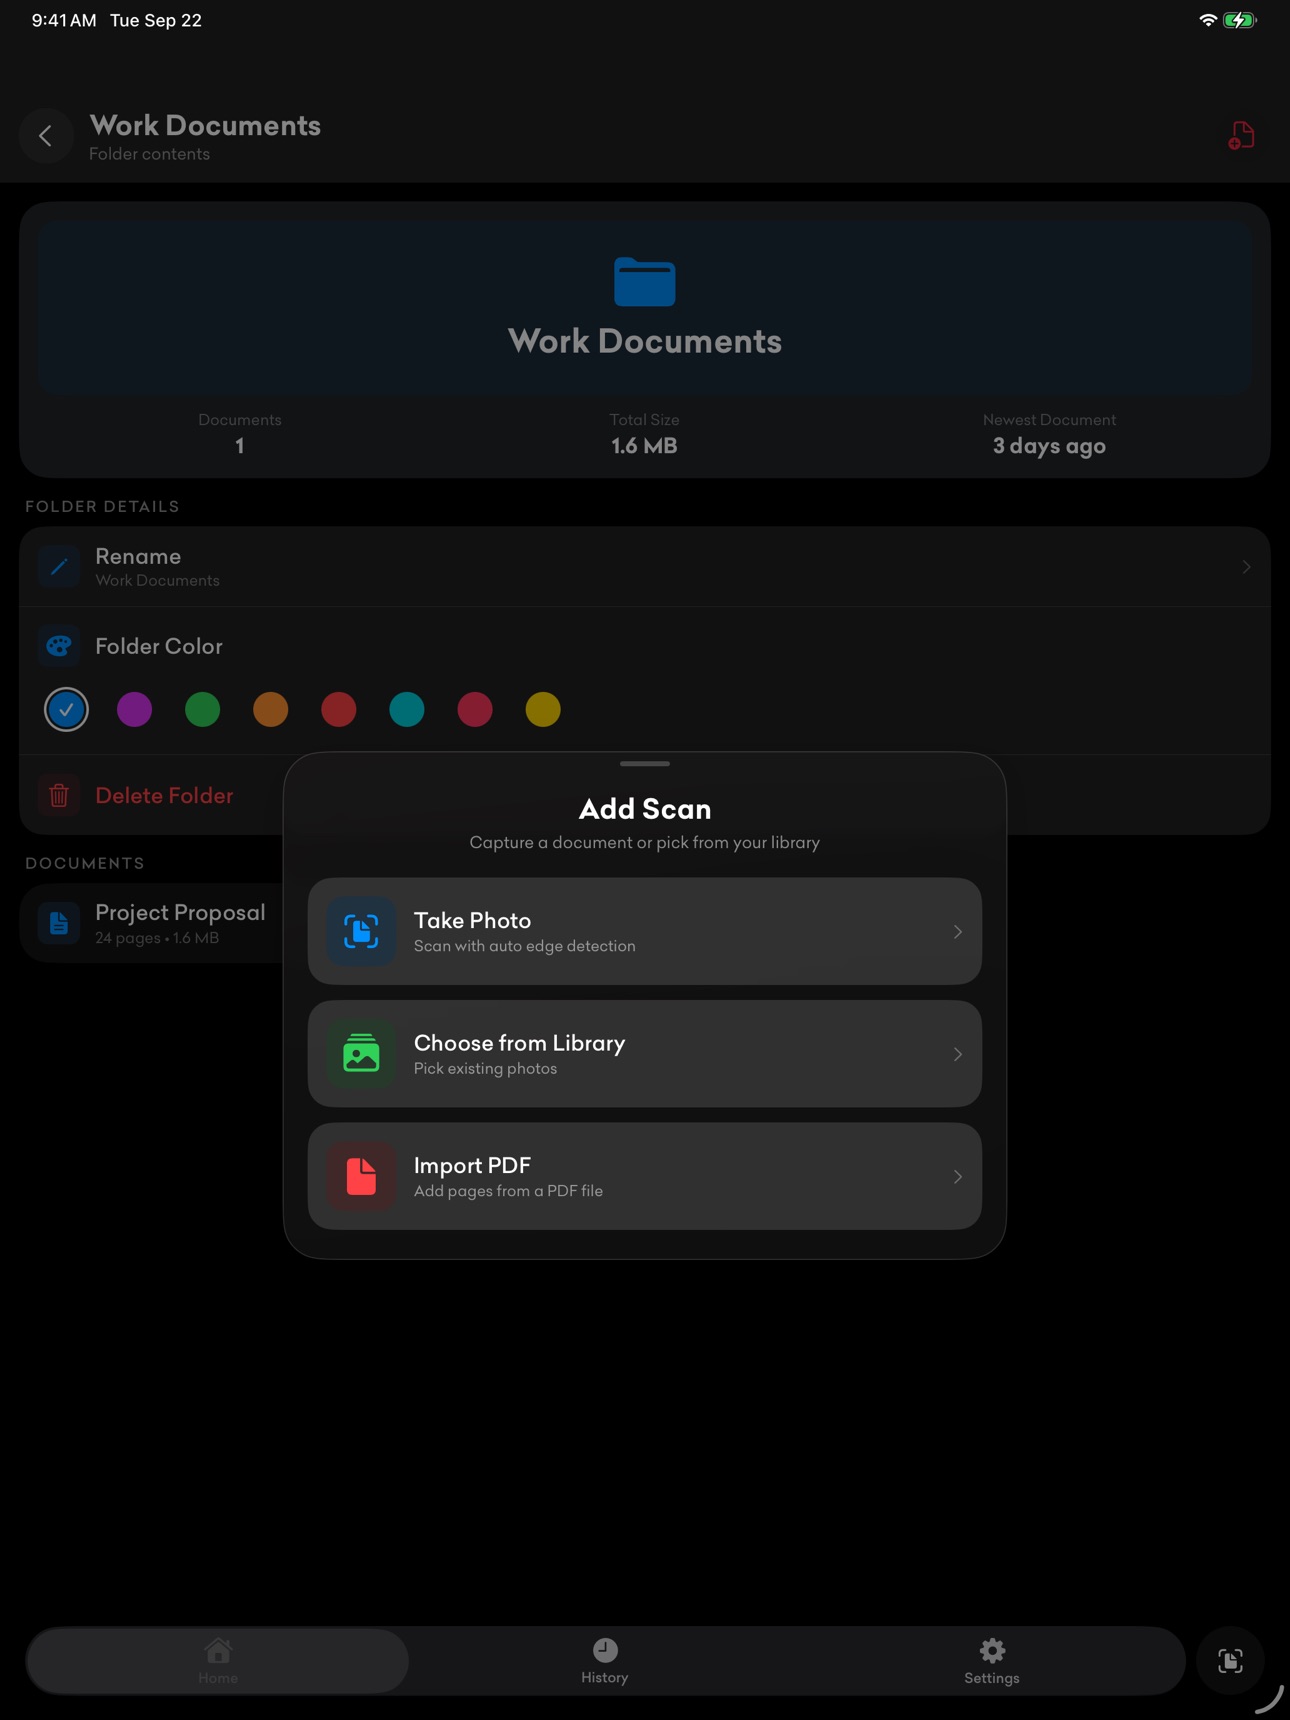This screenshot has width=1290, height=1720.
Task: Open the Project Proposal document name
Action: (x=180, y=912)
